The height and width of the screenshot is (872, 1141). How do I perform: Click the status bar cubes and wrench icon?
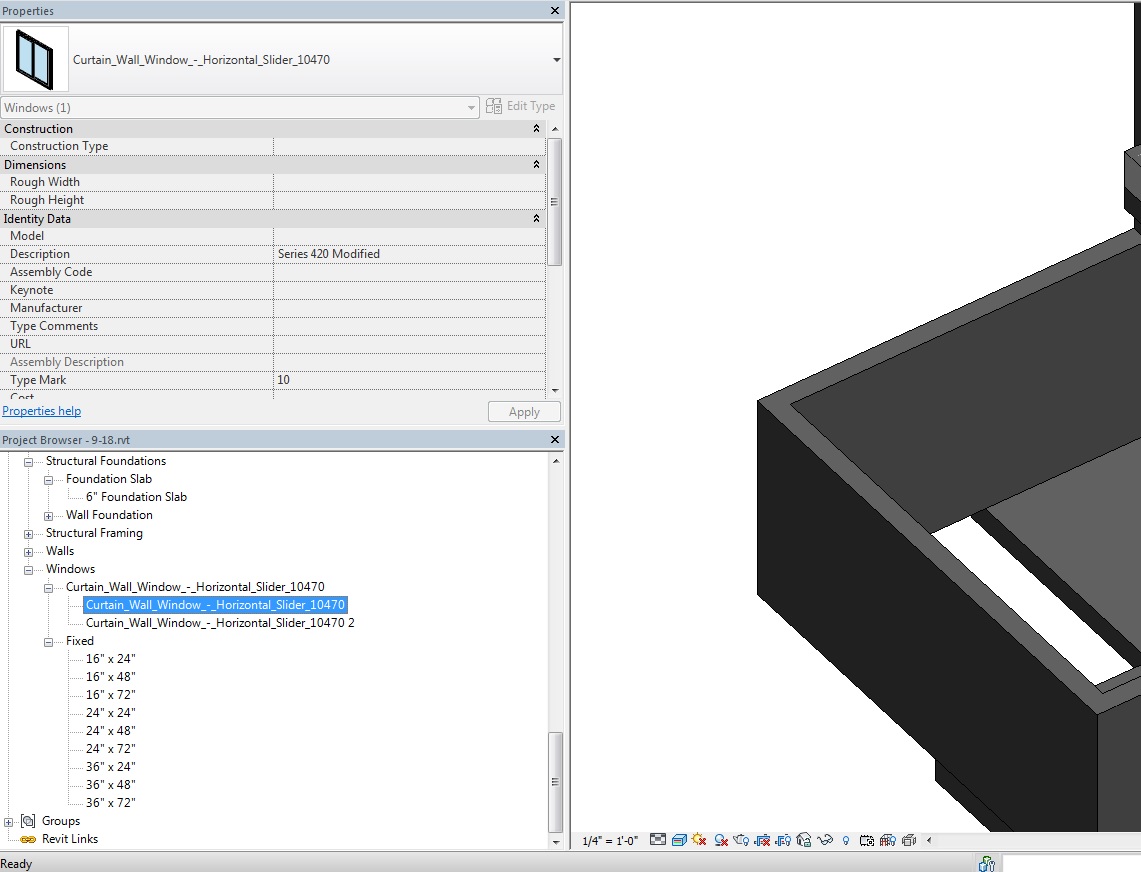[x=987, y=864]
